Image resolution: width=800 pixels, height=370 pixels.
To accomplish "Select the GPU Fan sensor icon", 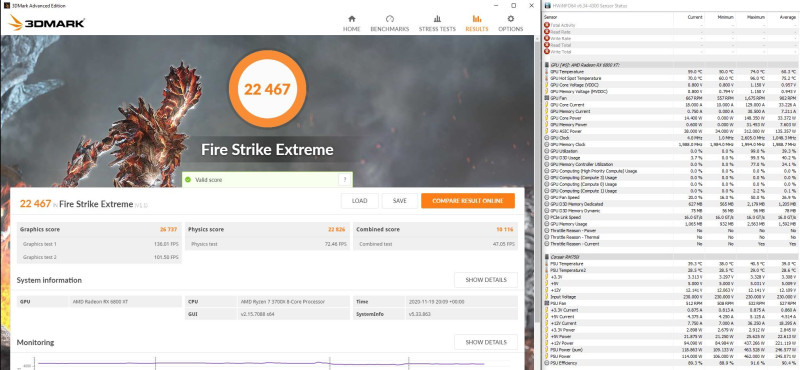I will [547, 98].
